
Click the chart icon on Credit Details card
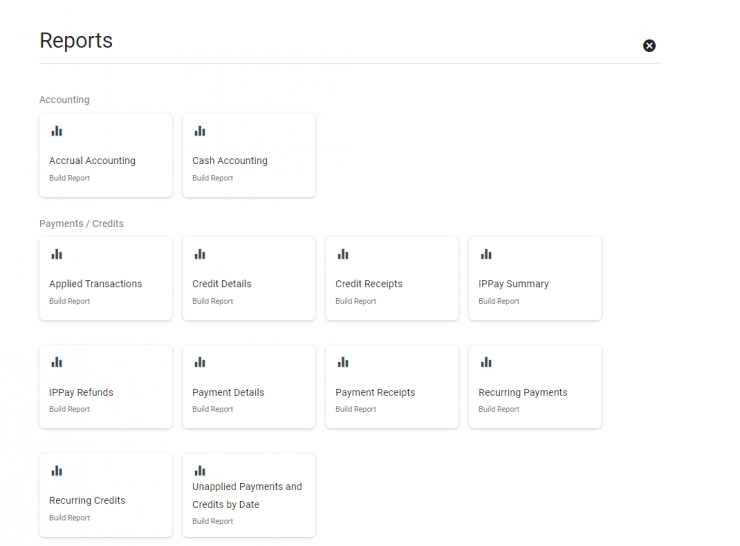point(200,254)
